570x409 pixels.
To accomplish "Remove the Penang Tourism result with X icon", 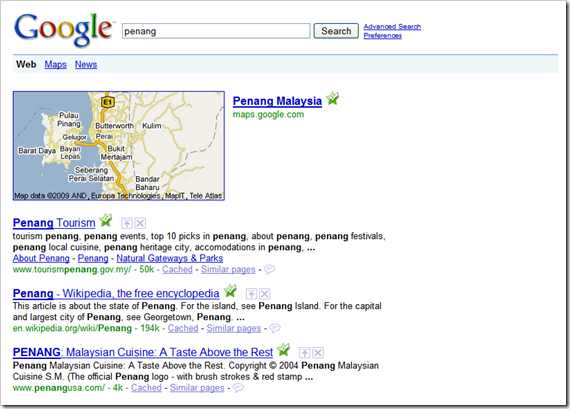I will tap(140, 223).
